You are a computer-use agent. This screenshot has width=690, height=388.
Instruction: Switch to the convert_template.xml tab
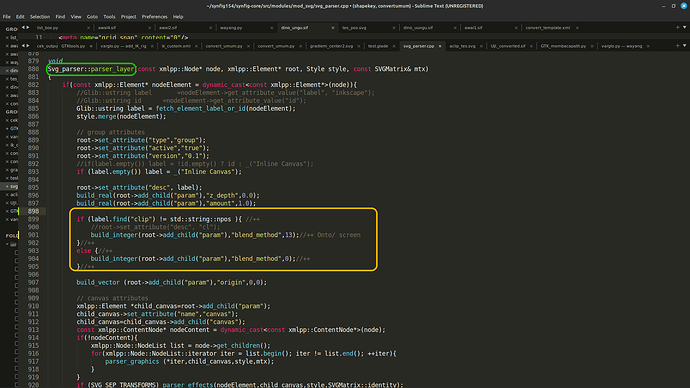tap(547, 28)
